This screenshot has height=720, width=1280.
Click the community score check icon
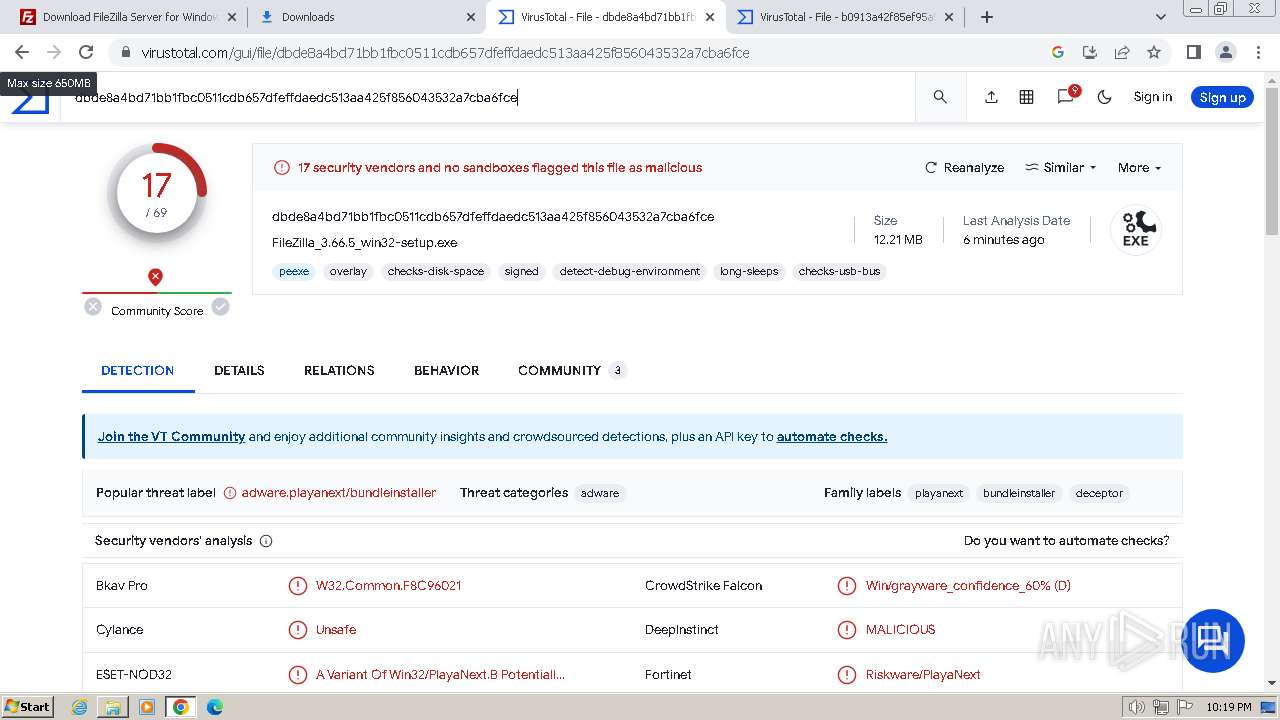(x=220, y=307)
